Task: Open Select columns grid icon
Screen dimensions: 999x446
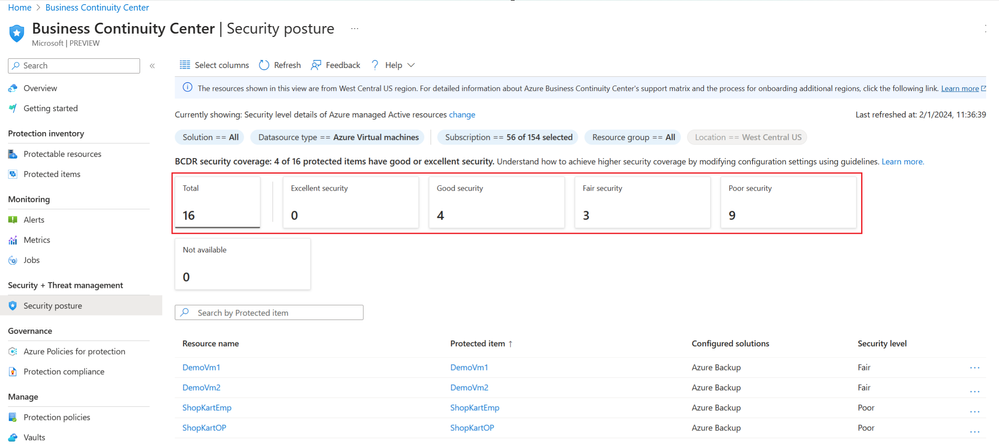Action: (185, 65)
